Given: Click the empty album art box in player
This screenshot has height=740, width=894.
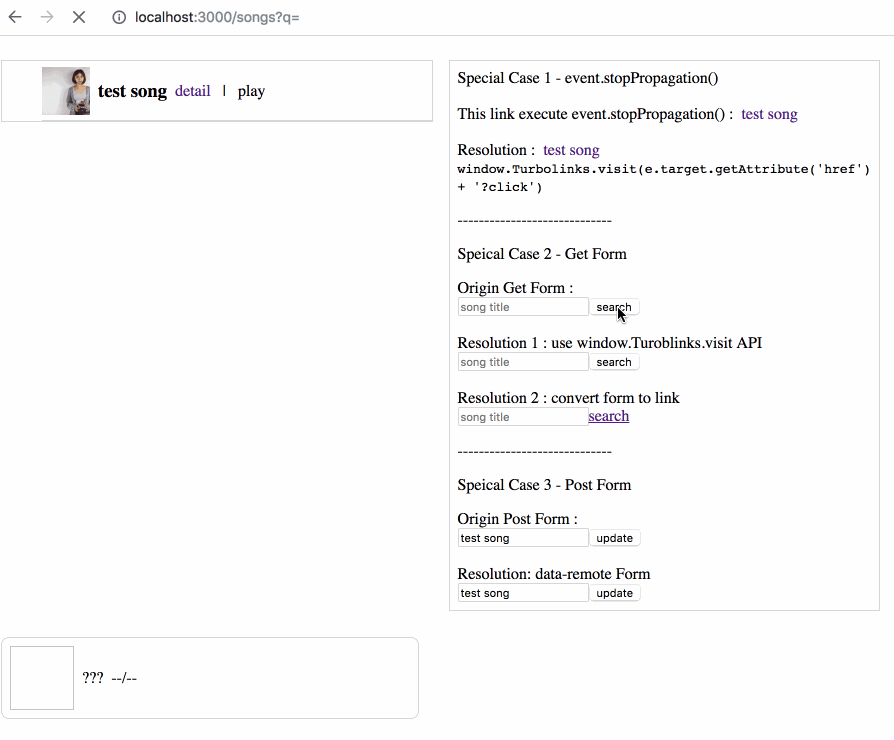Looking at the screenshot, I should (42, 678).
